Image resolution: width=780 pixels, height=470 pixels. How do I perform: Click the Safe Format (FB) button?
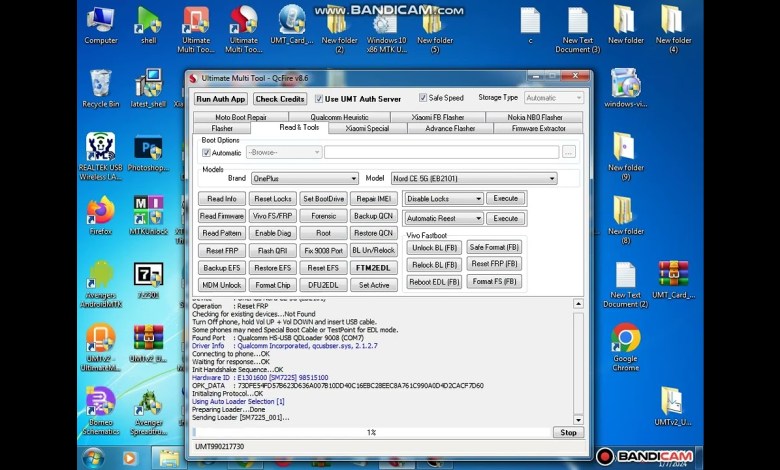[494, 247]
